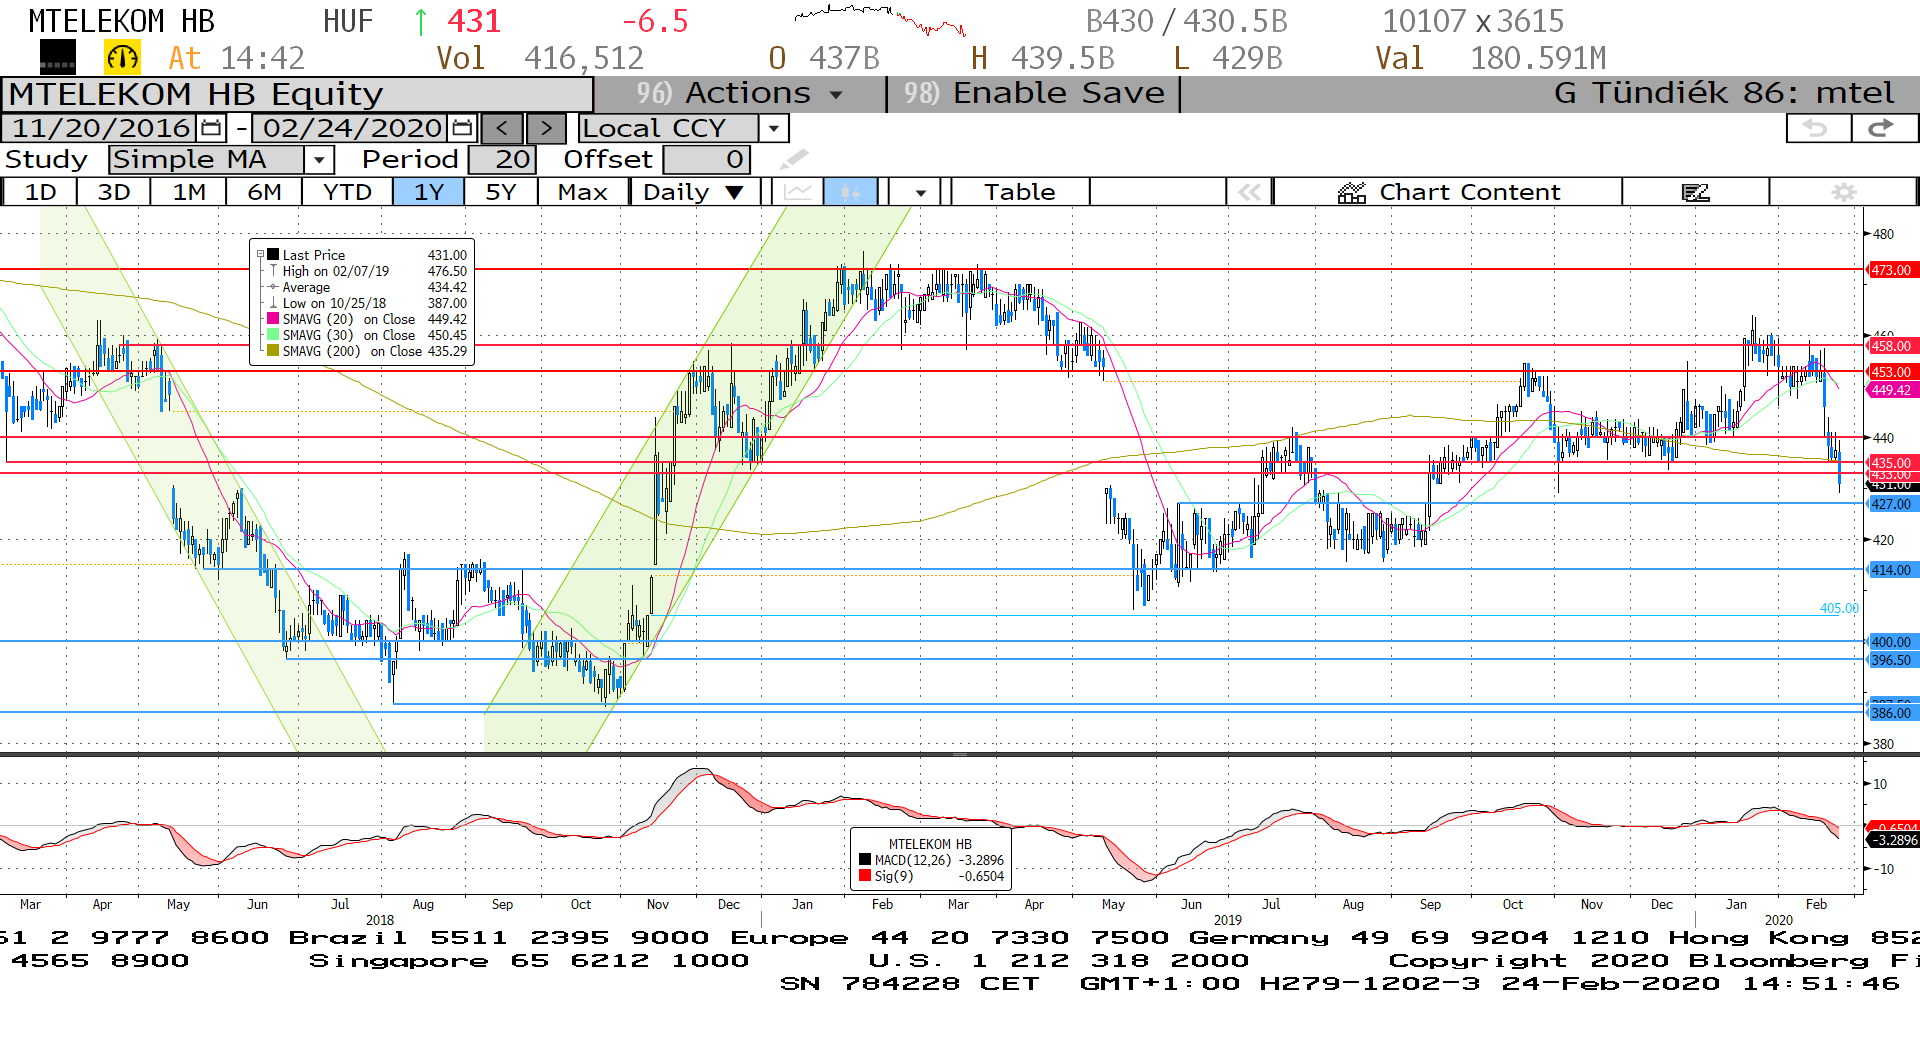The height and width of the screenshot is (1039, 1920).
Task: Click the double-chevron collapse panel icon
Action: [x=1250, y=192]
